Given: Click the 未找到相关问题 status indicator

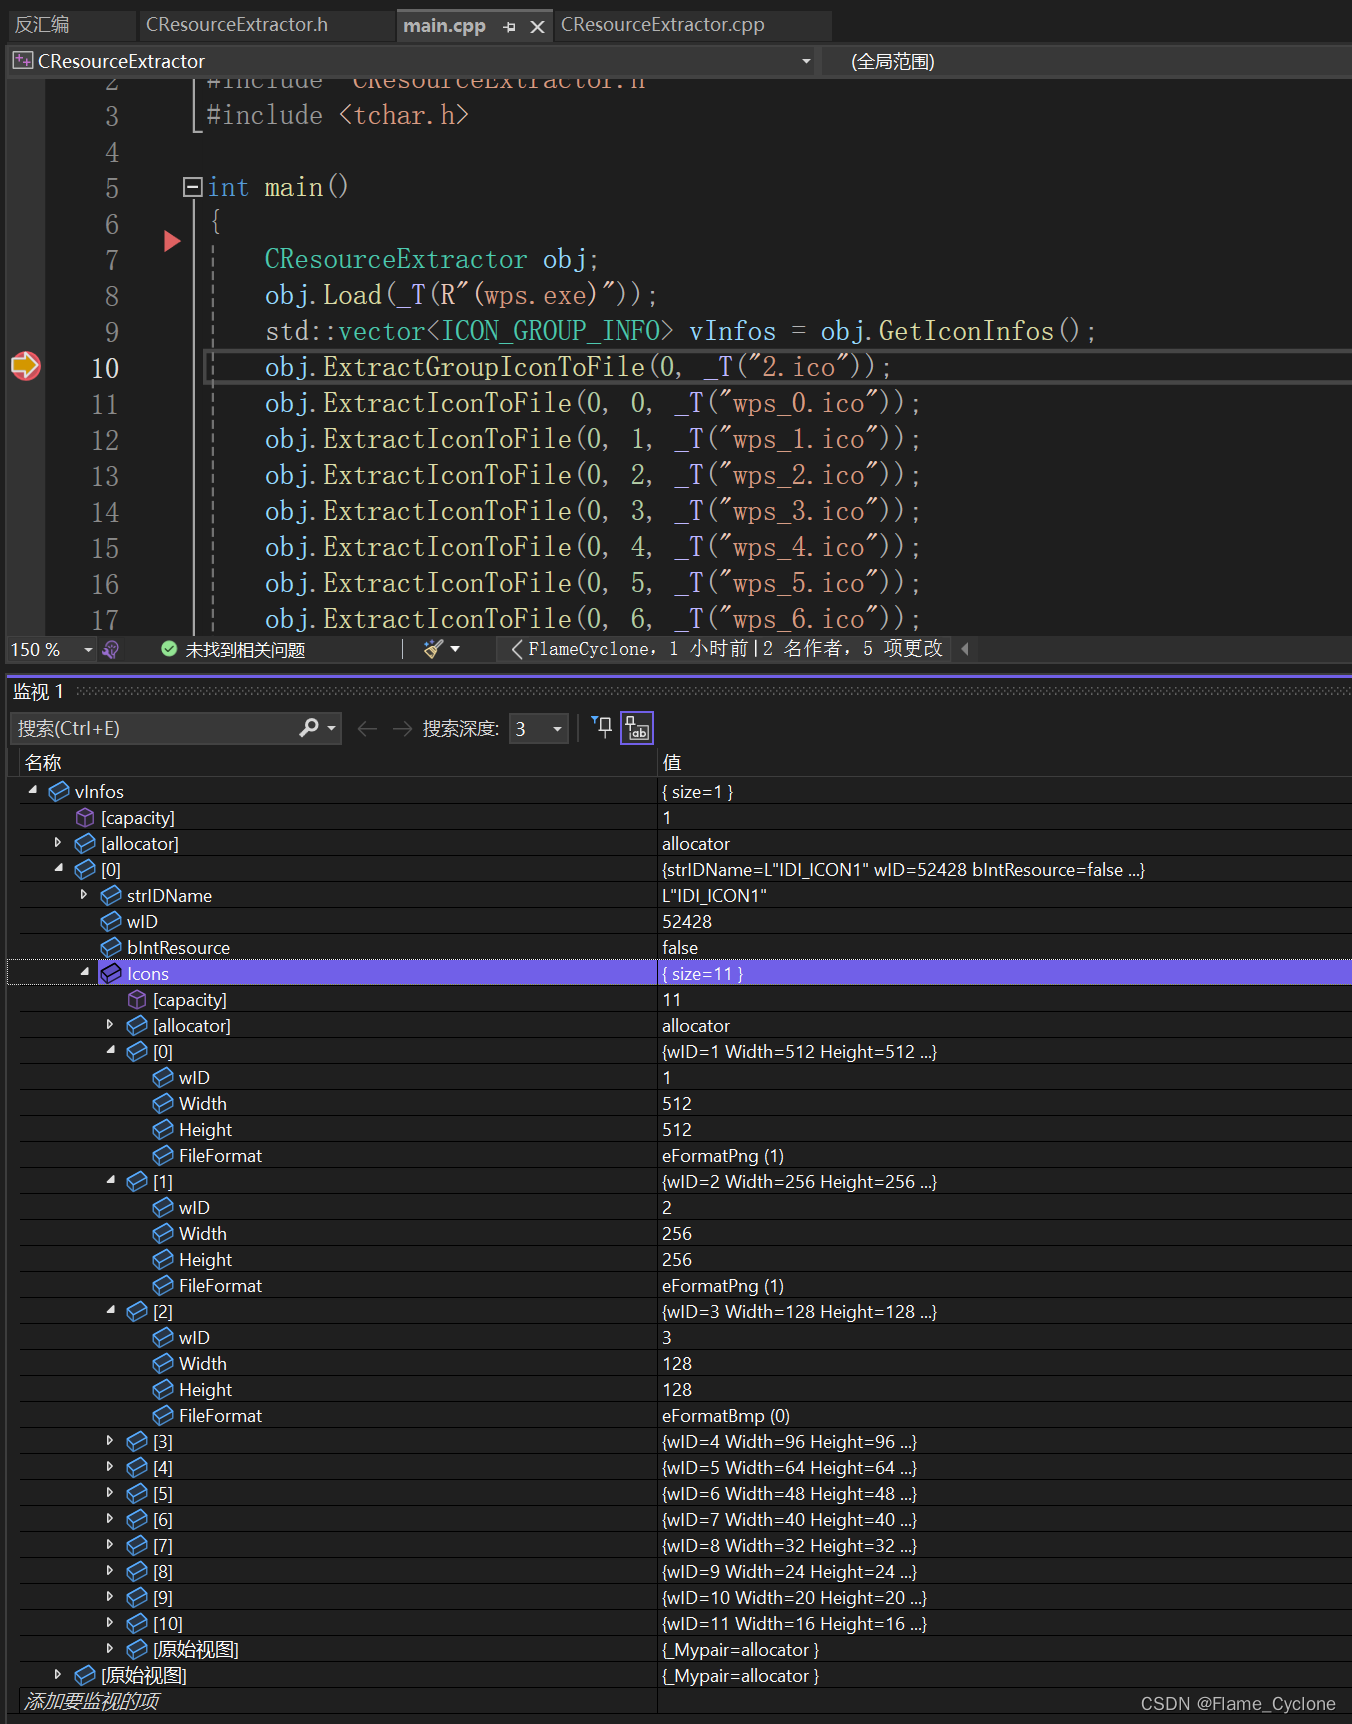Looking at the screenshot, I should click(x=232, y=650).
